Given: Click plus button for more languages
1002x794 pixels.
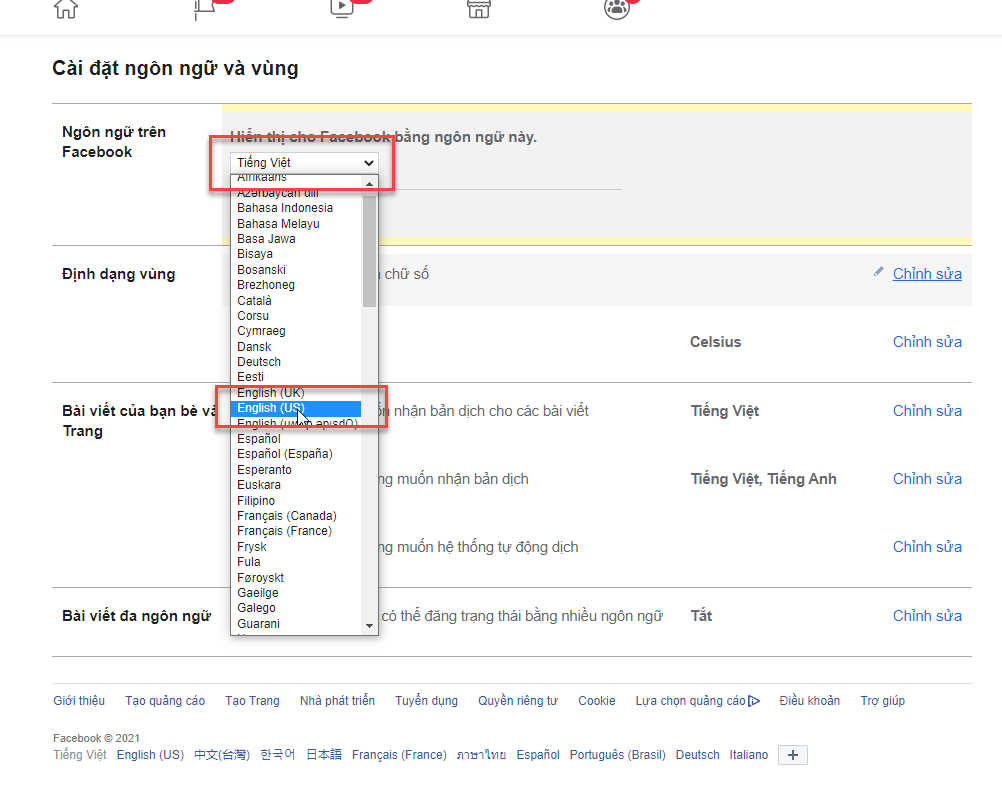Looking at the screenshot, I should coord(793,755).
